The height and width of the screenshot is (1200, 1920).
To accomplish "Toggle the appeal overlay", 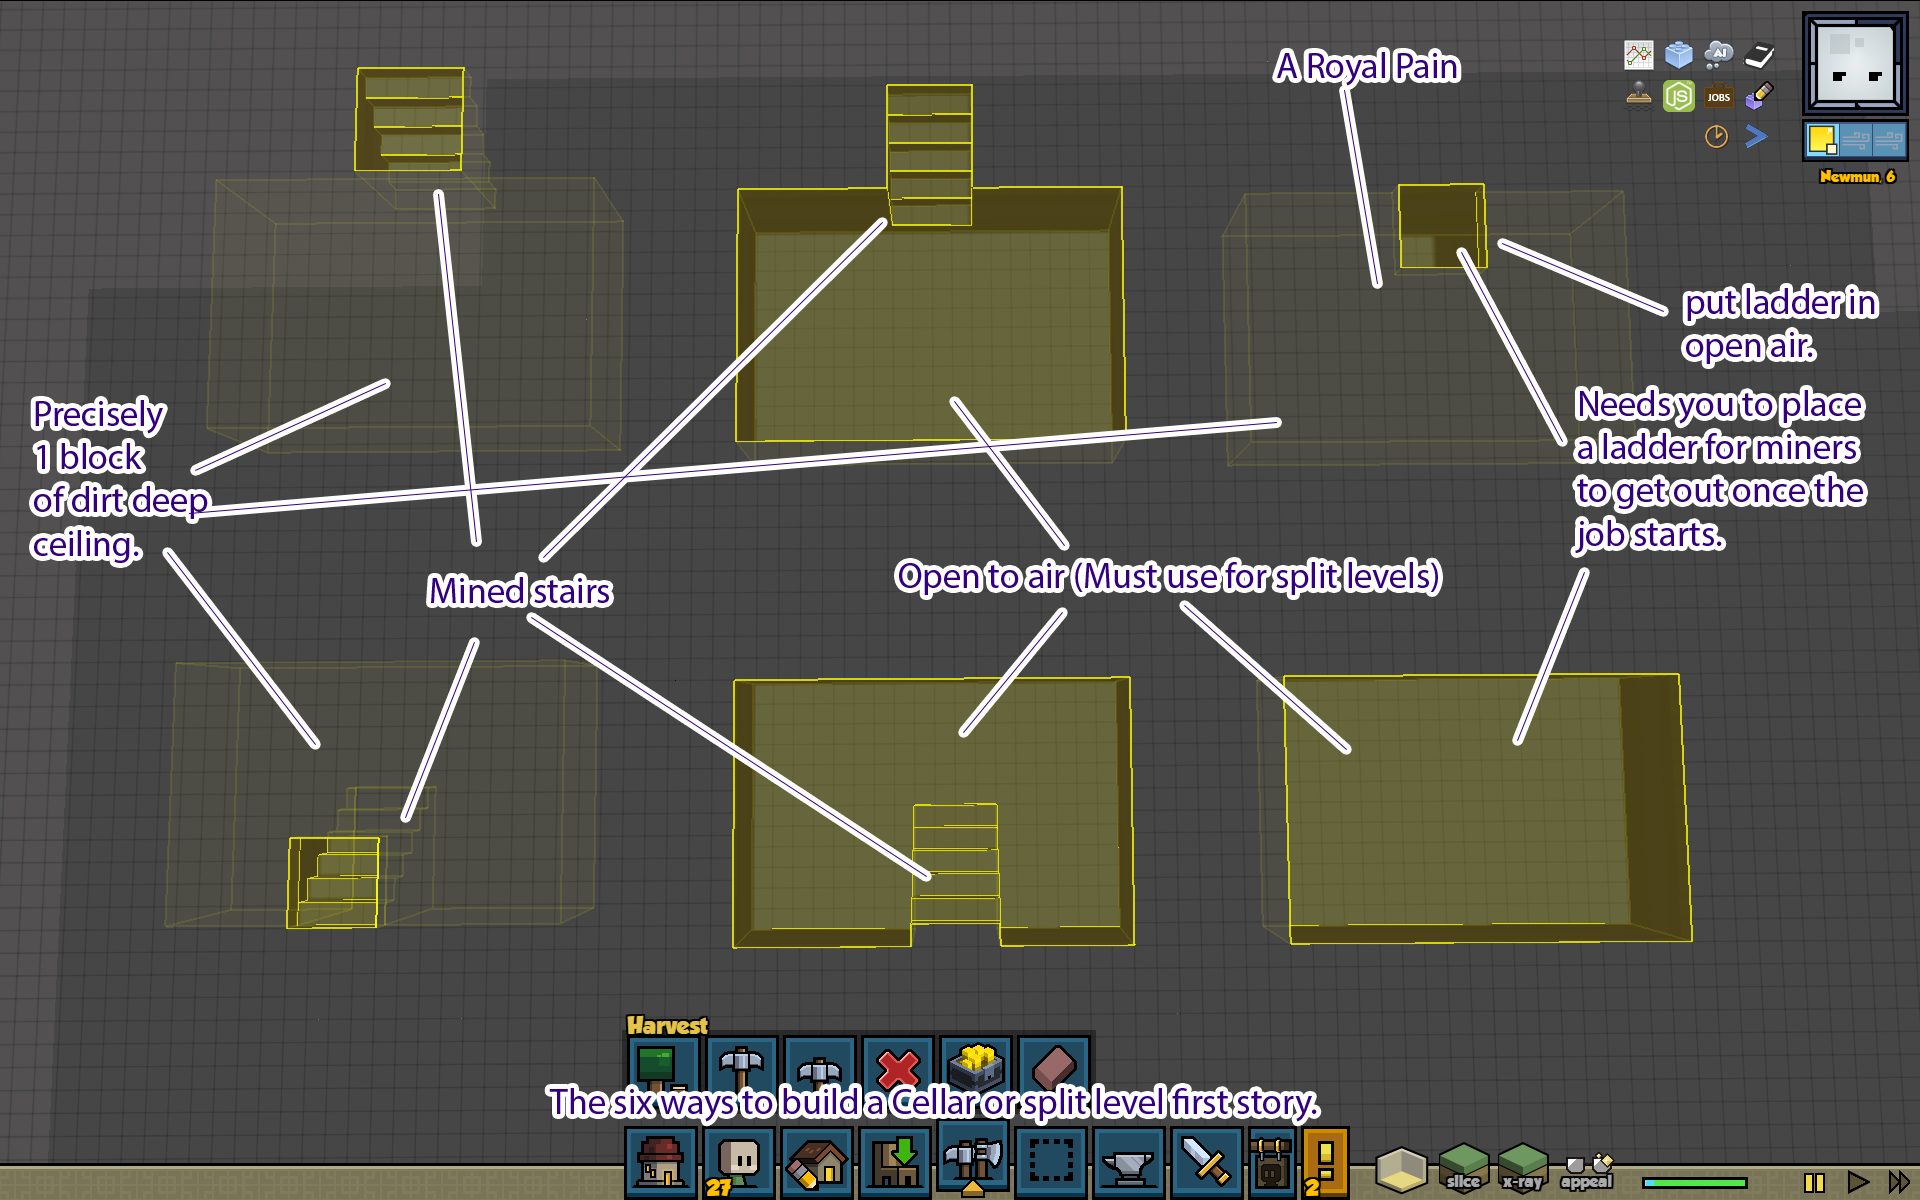I will 1587,1170.
